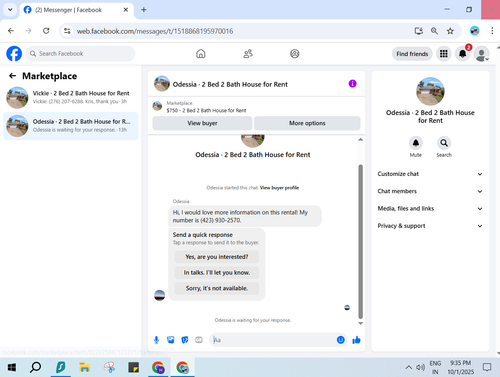Image resolution: width=500 pixels, height=377 pixels.
Task: Click scroll-down arrow of chat scrollbar
Action: [360, 323]
